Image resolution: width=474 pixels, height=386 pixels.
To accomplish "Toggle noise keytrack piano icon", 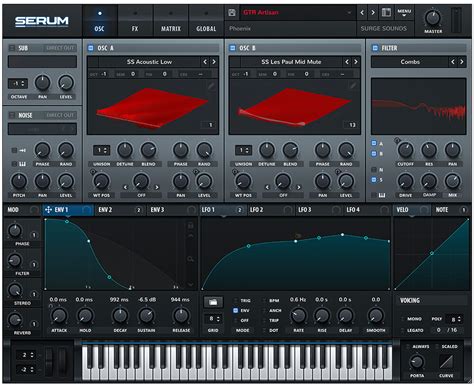I will (x=22, y=164).
